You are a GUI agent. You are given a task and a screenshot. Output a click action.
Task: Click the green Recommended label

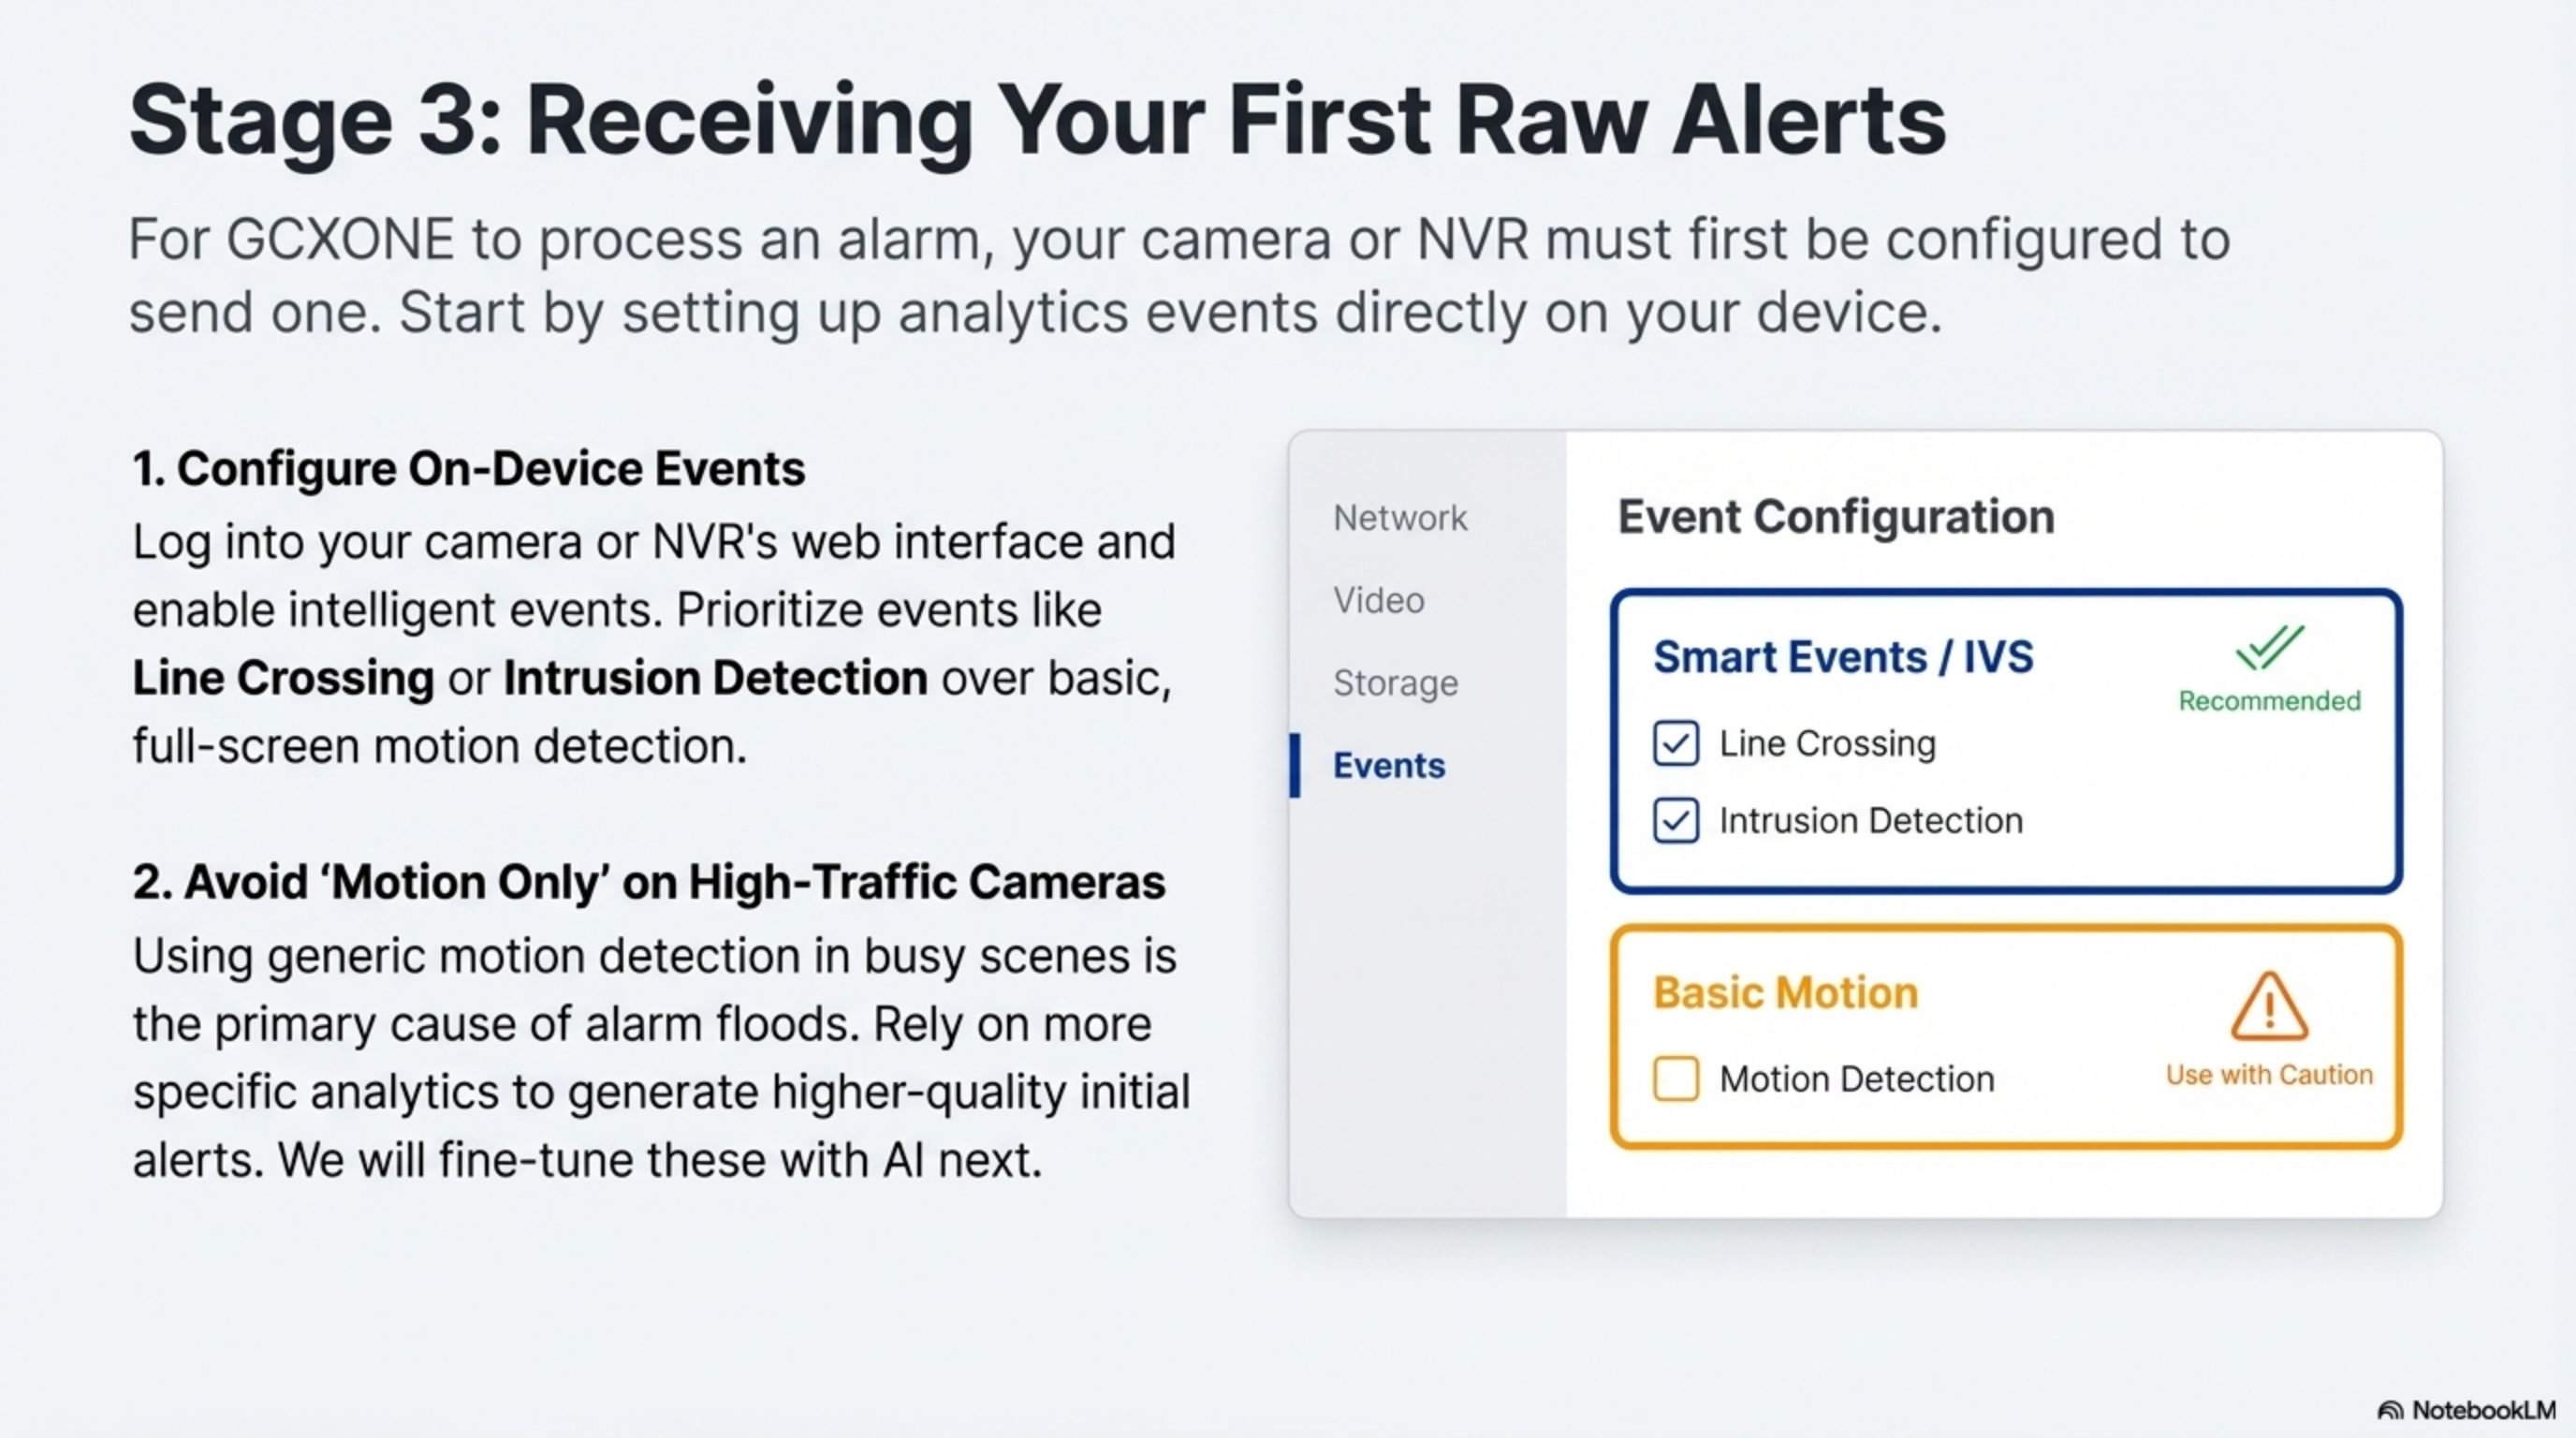point(2269,701)
